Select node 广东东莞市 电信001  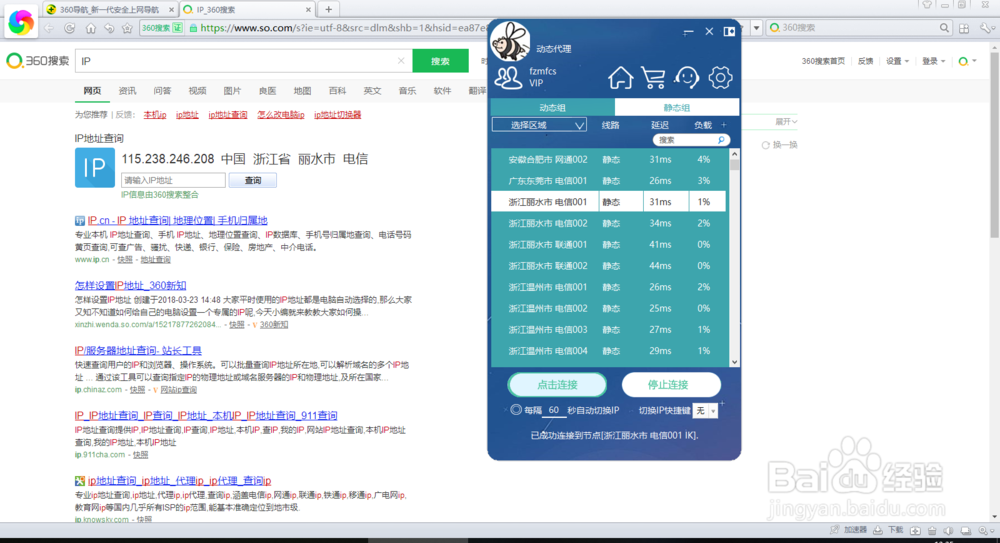point(608,181)
